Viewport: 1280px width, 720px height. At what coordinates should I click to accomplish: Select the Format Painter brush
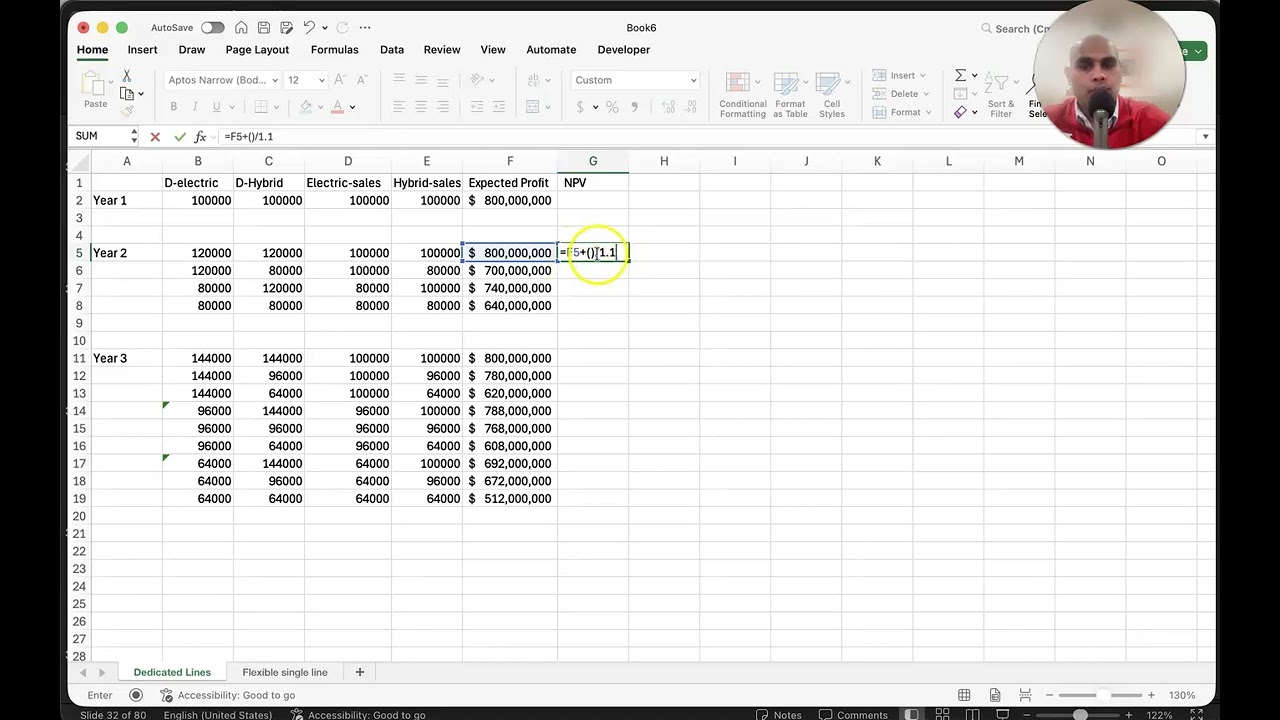(127, 111)
